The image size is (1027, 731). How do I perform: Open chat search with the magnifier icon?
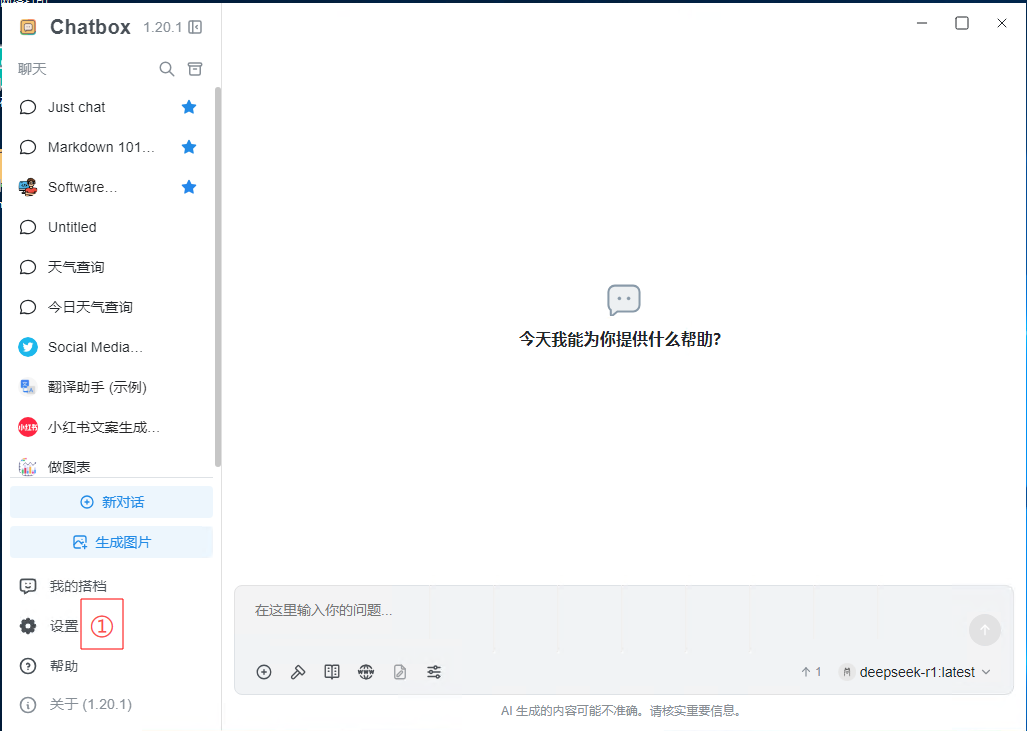(x=166, y=69)
